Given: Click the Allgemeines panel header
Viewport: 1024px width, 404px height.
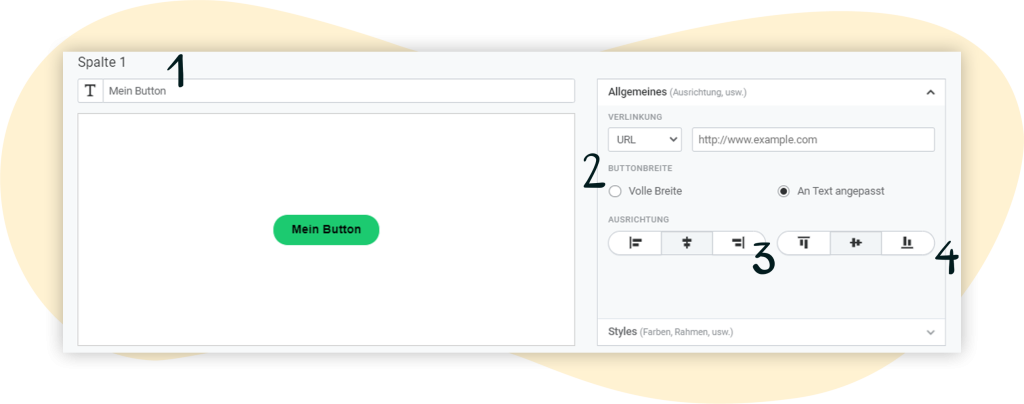Looking at the screenshot, I should point(771,92).
